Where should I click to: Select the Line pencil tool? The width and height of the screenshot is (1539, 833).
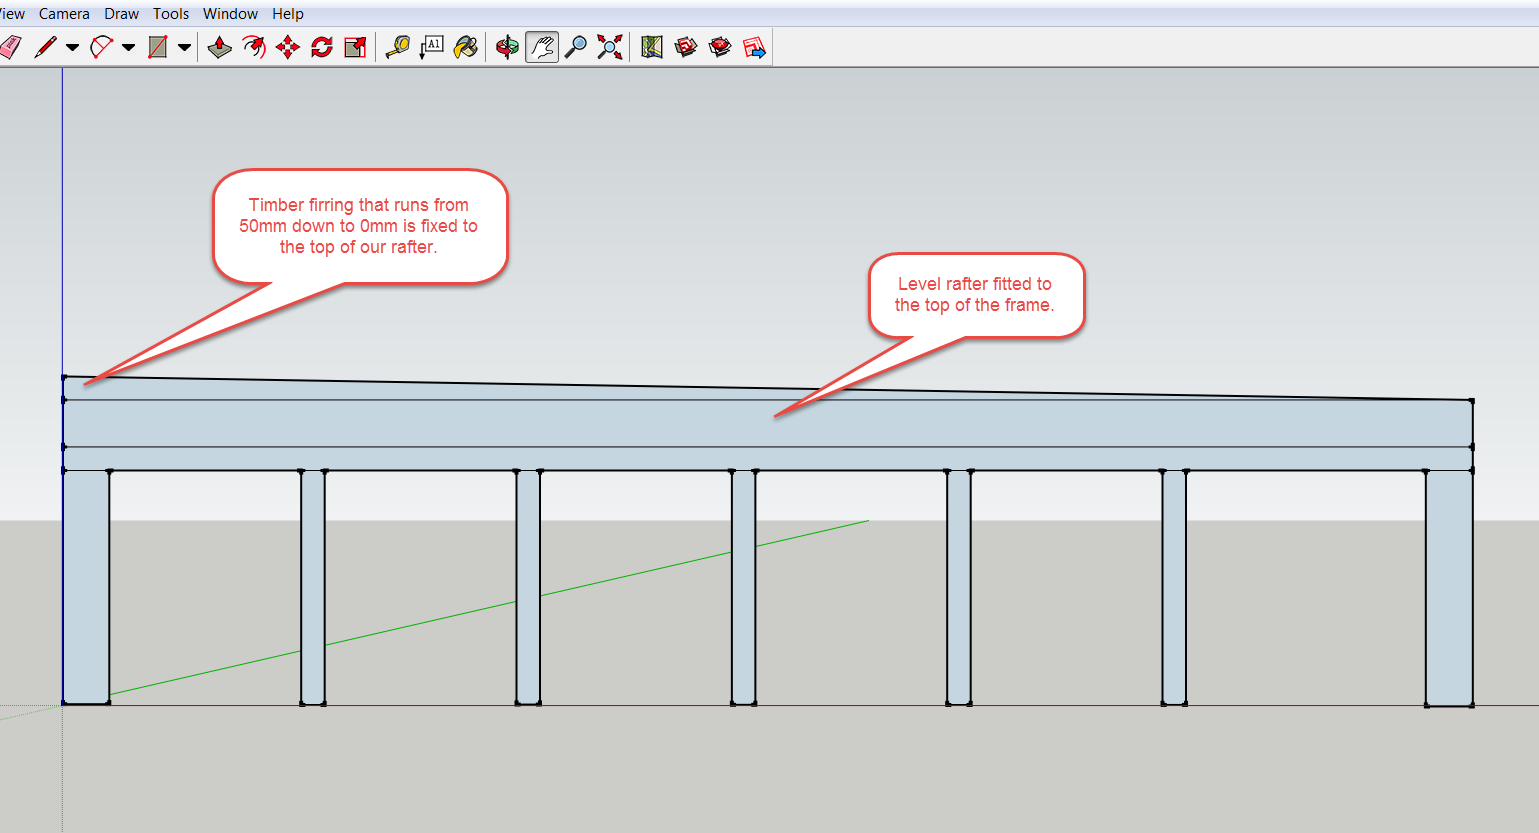(45, 47)
